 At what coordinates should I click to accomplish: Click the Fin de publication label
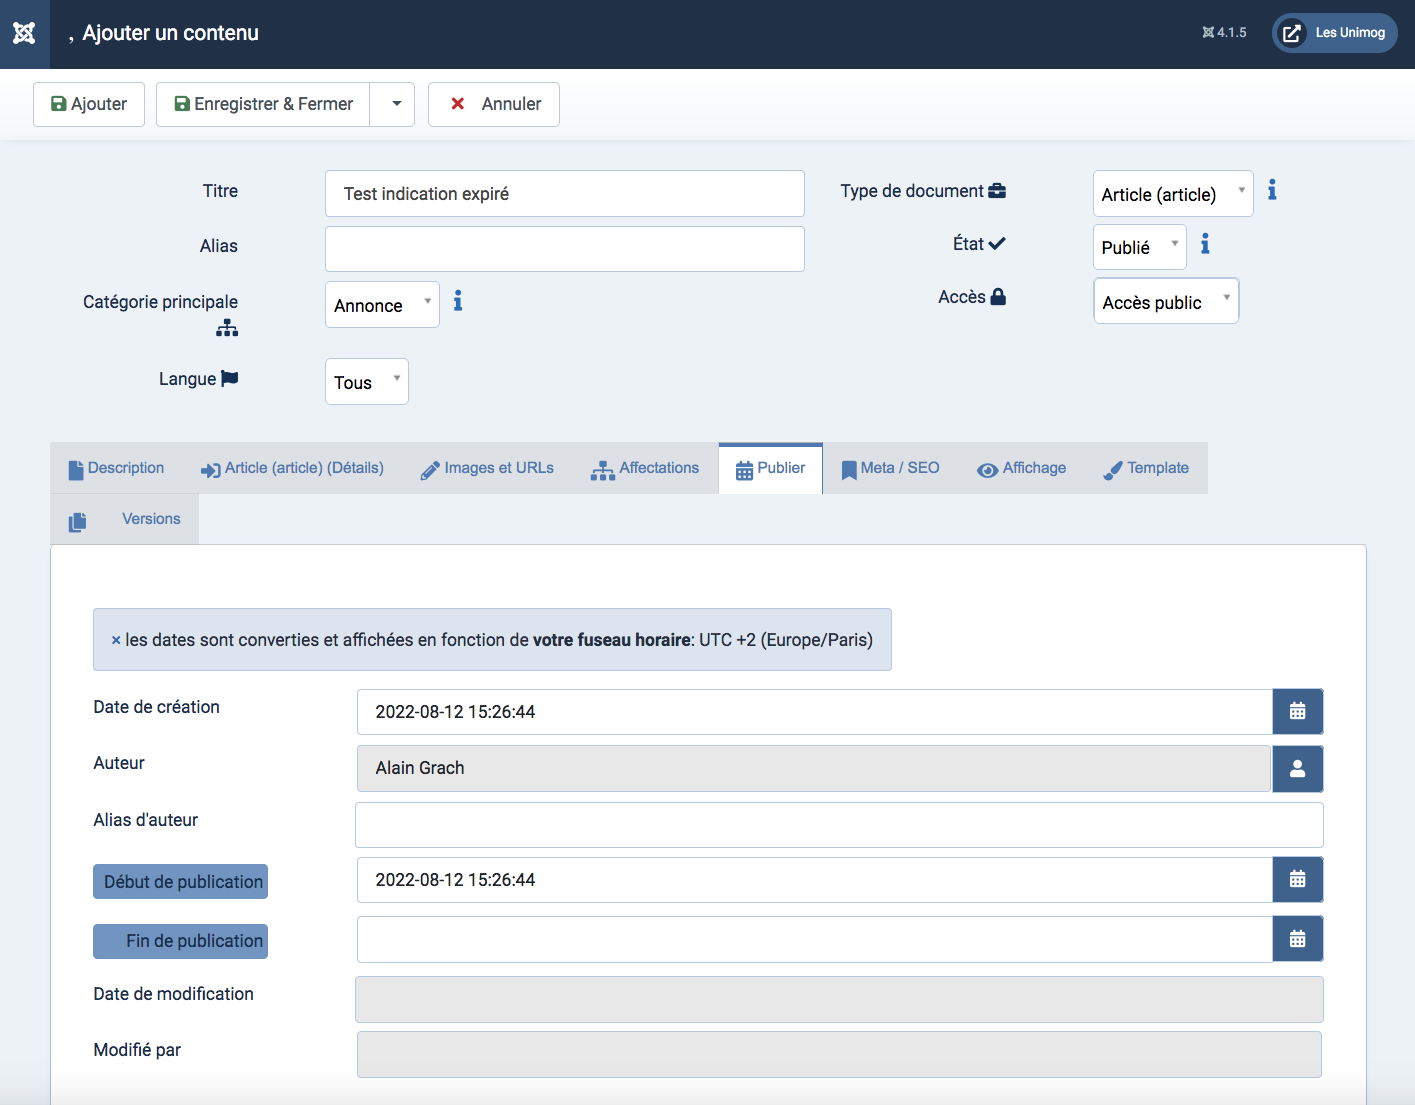(x=181, y=941)
